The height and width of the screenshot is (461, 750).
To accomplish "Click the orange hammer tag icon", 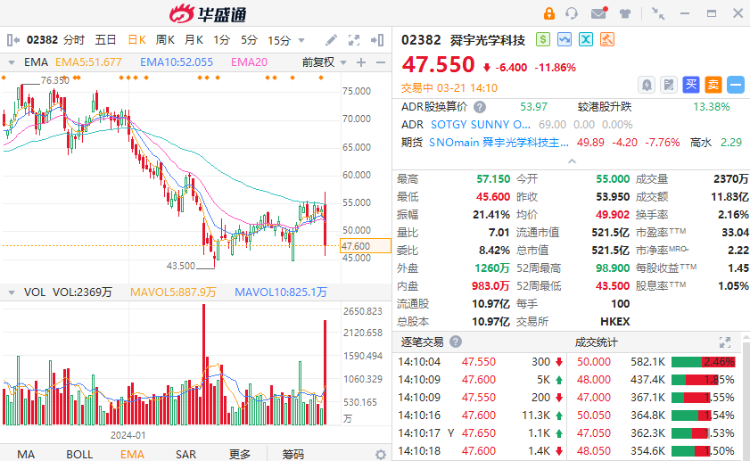I will pos(607,39).
